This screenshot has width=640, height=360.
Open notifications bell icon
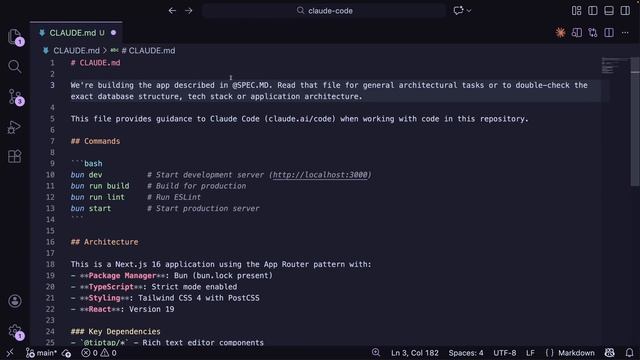(629, 353)
